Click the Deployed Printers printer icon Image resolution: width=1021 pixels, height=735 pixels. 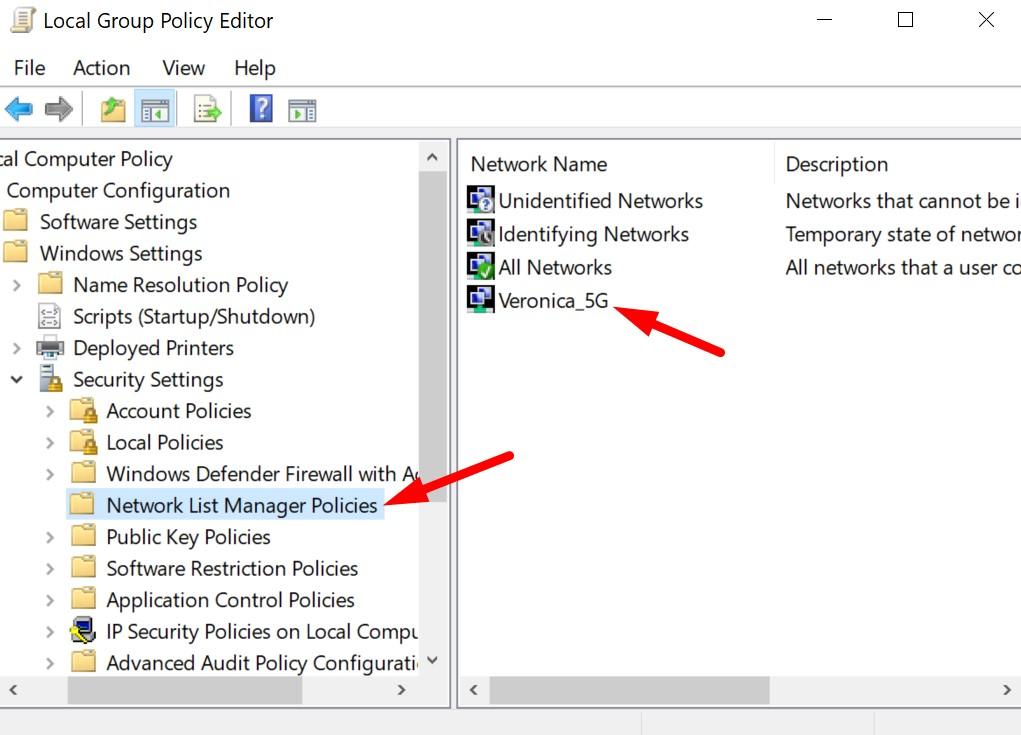50,348
